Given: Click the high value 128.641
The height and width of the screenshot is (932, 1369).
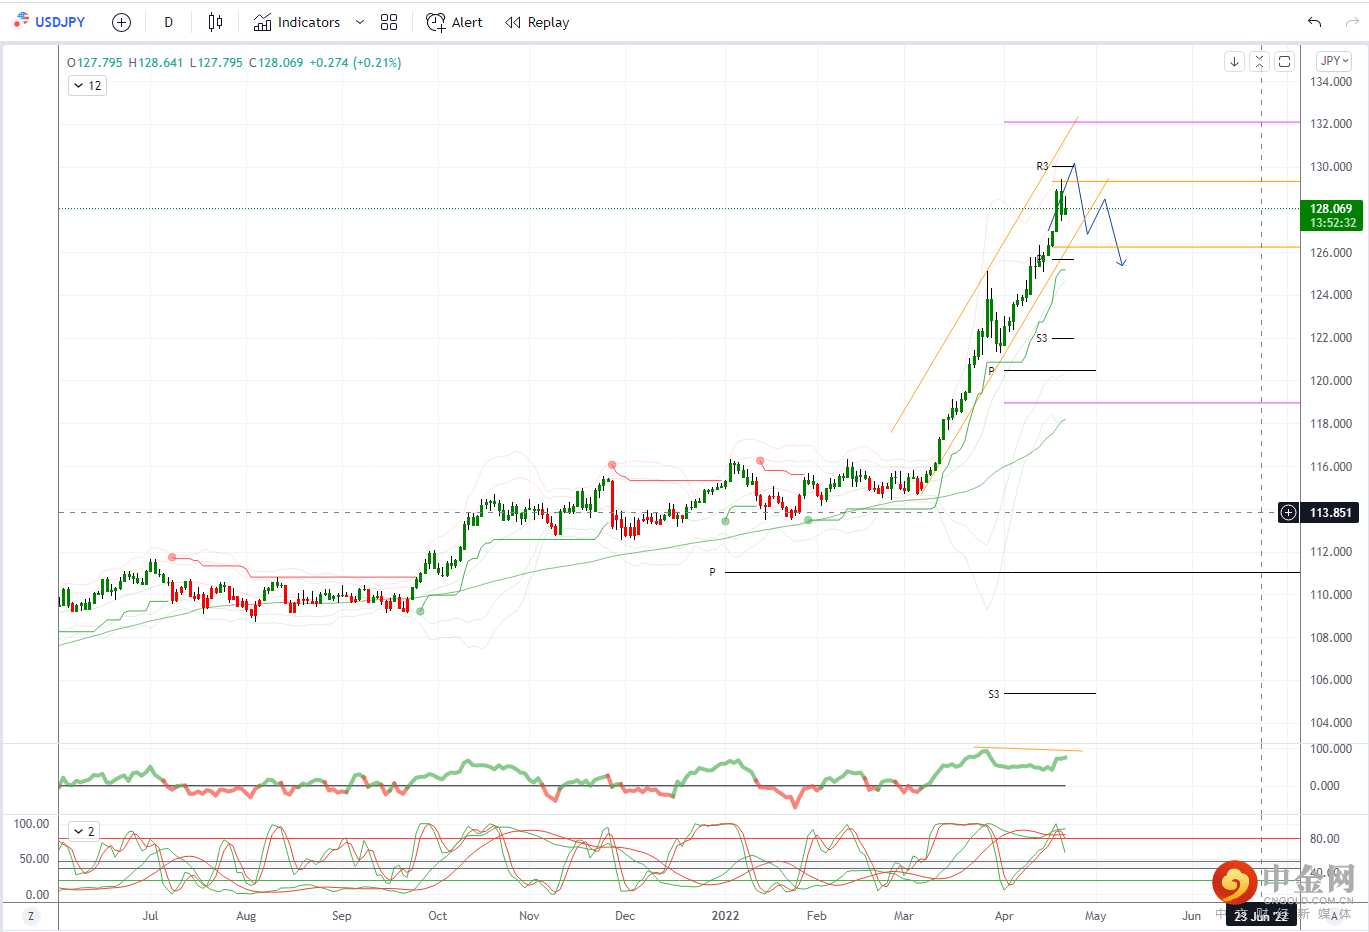Looking at the screenshot, I should 161,62.
